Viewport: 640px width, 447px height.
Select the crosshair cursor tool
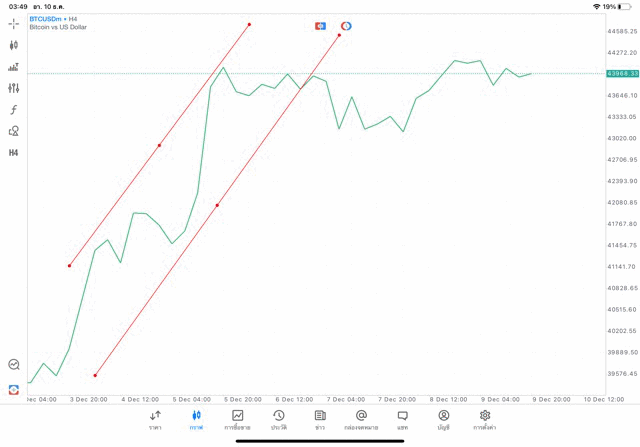coord(14,23)
